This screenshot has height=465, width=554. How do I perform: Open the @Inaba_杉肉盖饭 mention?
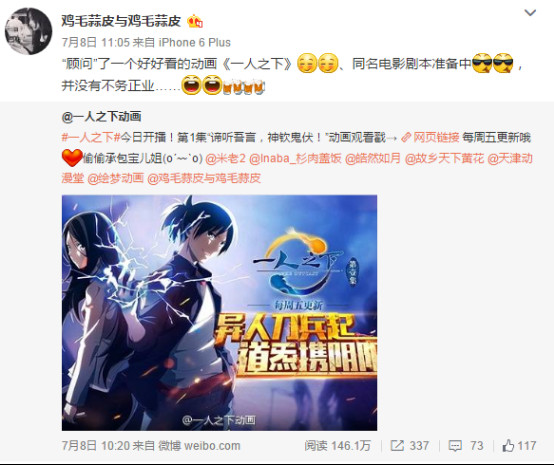(x=295, y=158)
